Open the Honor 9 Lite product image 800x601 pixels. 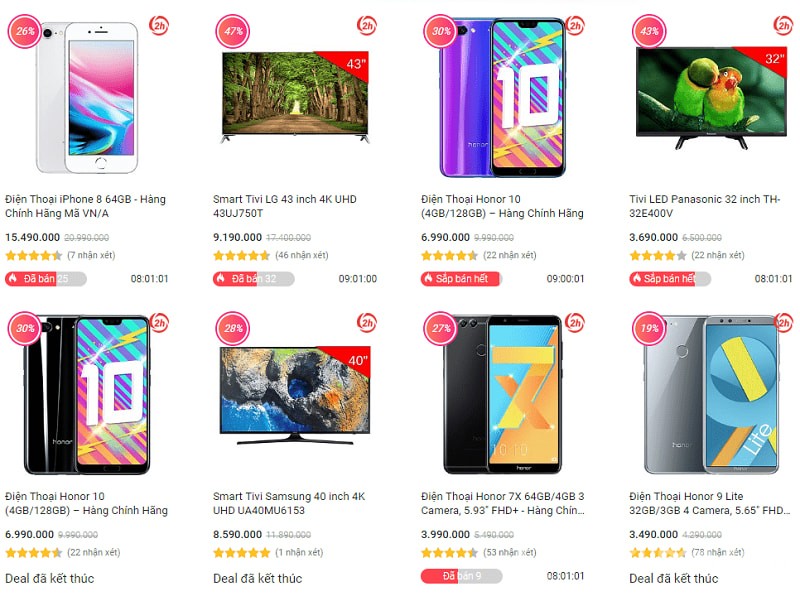pyautogui.click(x=712, y=395)
